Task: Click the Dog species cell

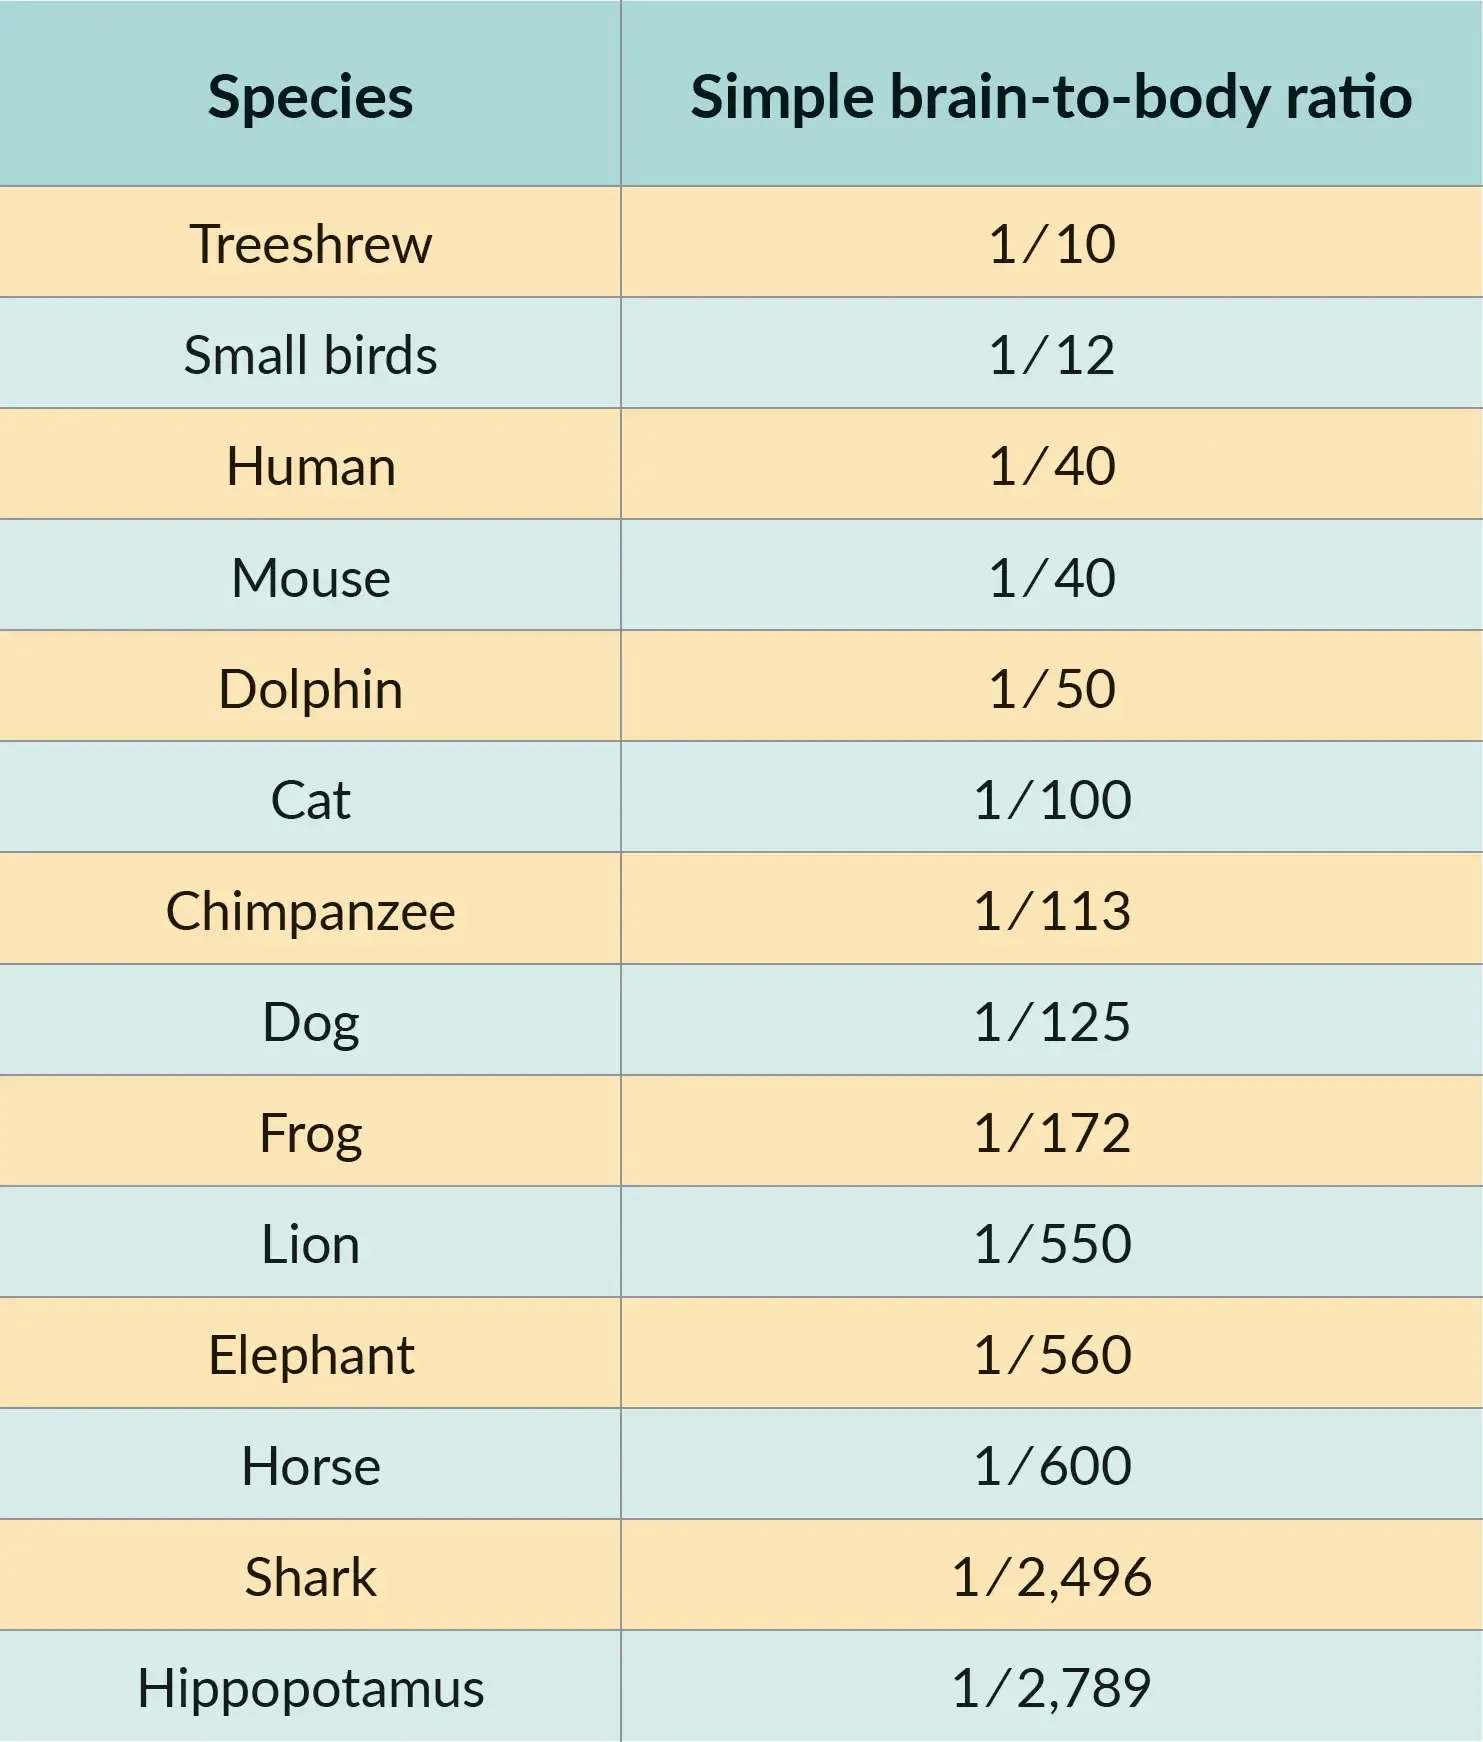Action: coord(310,1022)
